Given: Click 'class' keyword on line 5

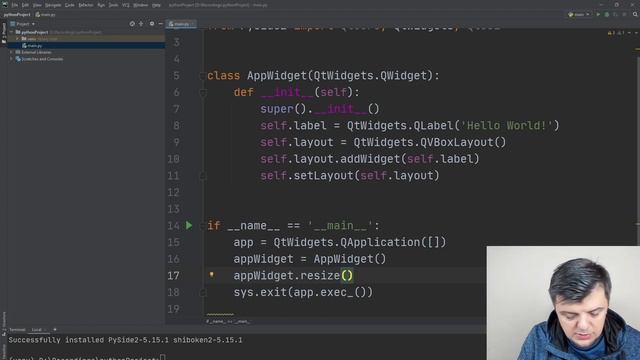Looking at the screenshot, I should 223,76.
